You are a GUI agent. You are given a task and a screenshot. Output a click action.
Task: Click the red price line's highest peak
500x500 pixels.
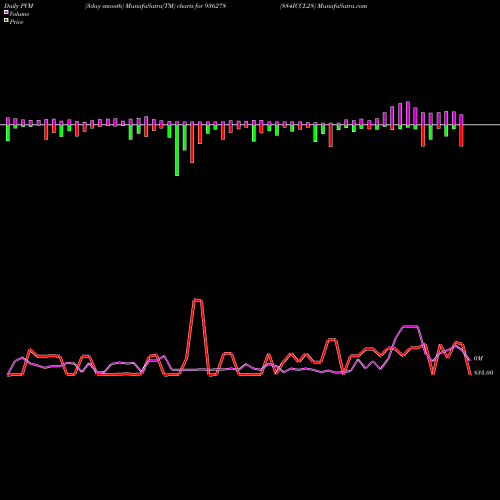coord(197,300)
